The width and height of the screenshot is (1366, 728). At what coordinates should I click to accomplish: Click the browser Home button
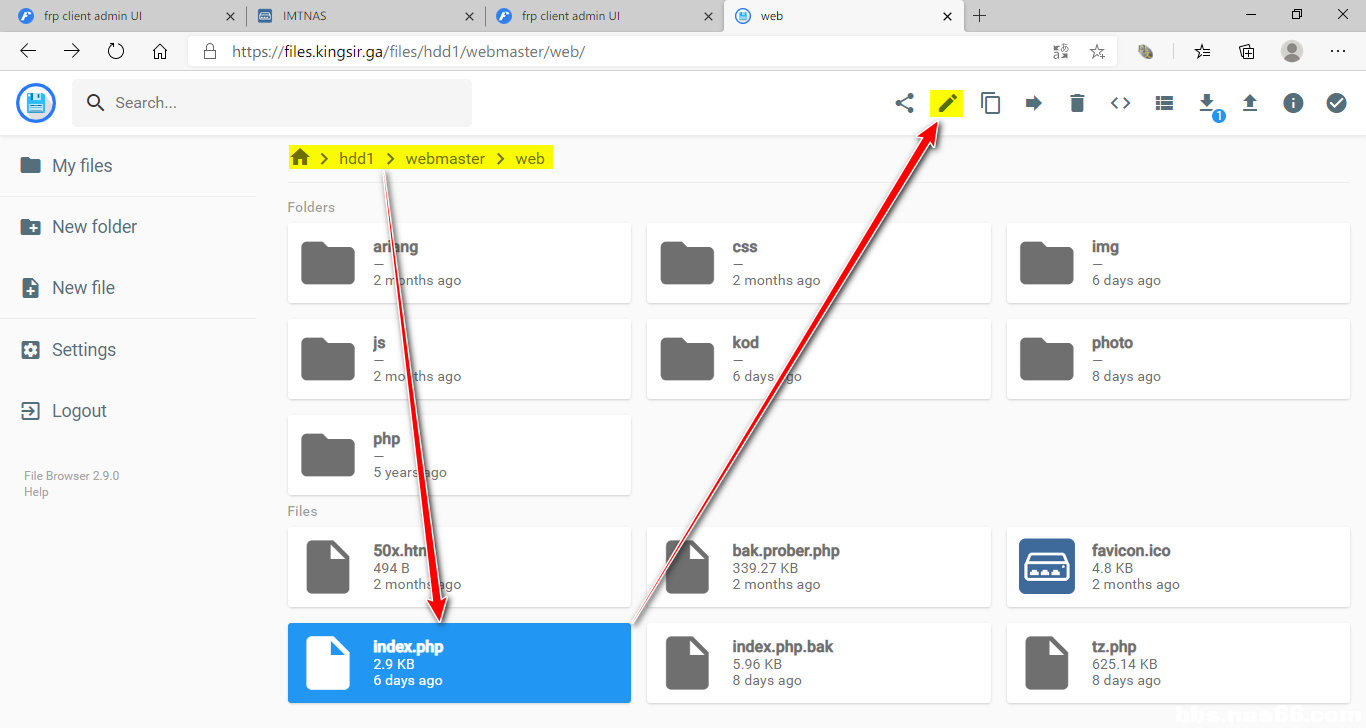[160, 51]
